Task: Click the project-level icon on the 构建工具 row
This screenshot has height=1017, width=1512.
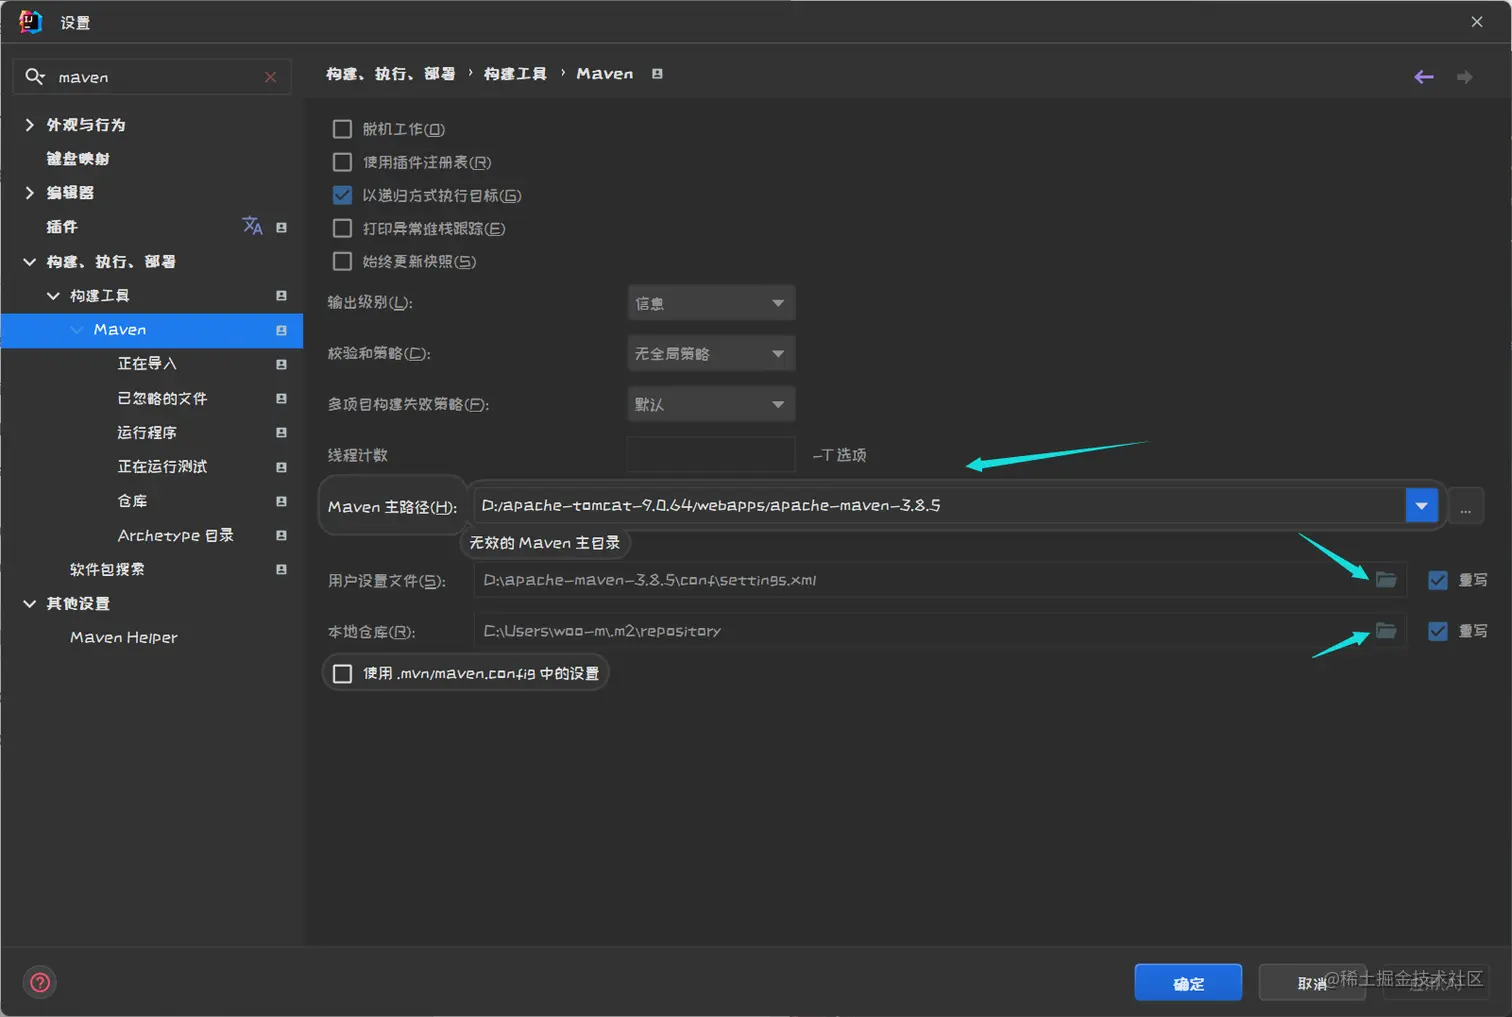Action: point(281,296)
